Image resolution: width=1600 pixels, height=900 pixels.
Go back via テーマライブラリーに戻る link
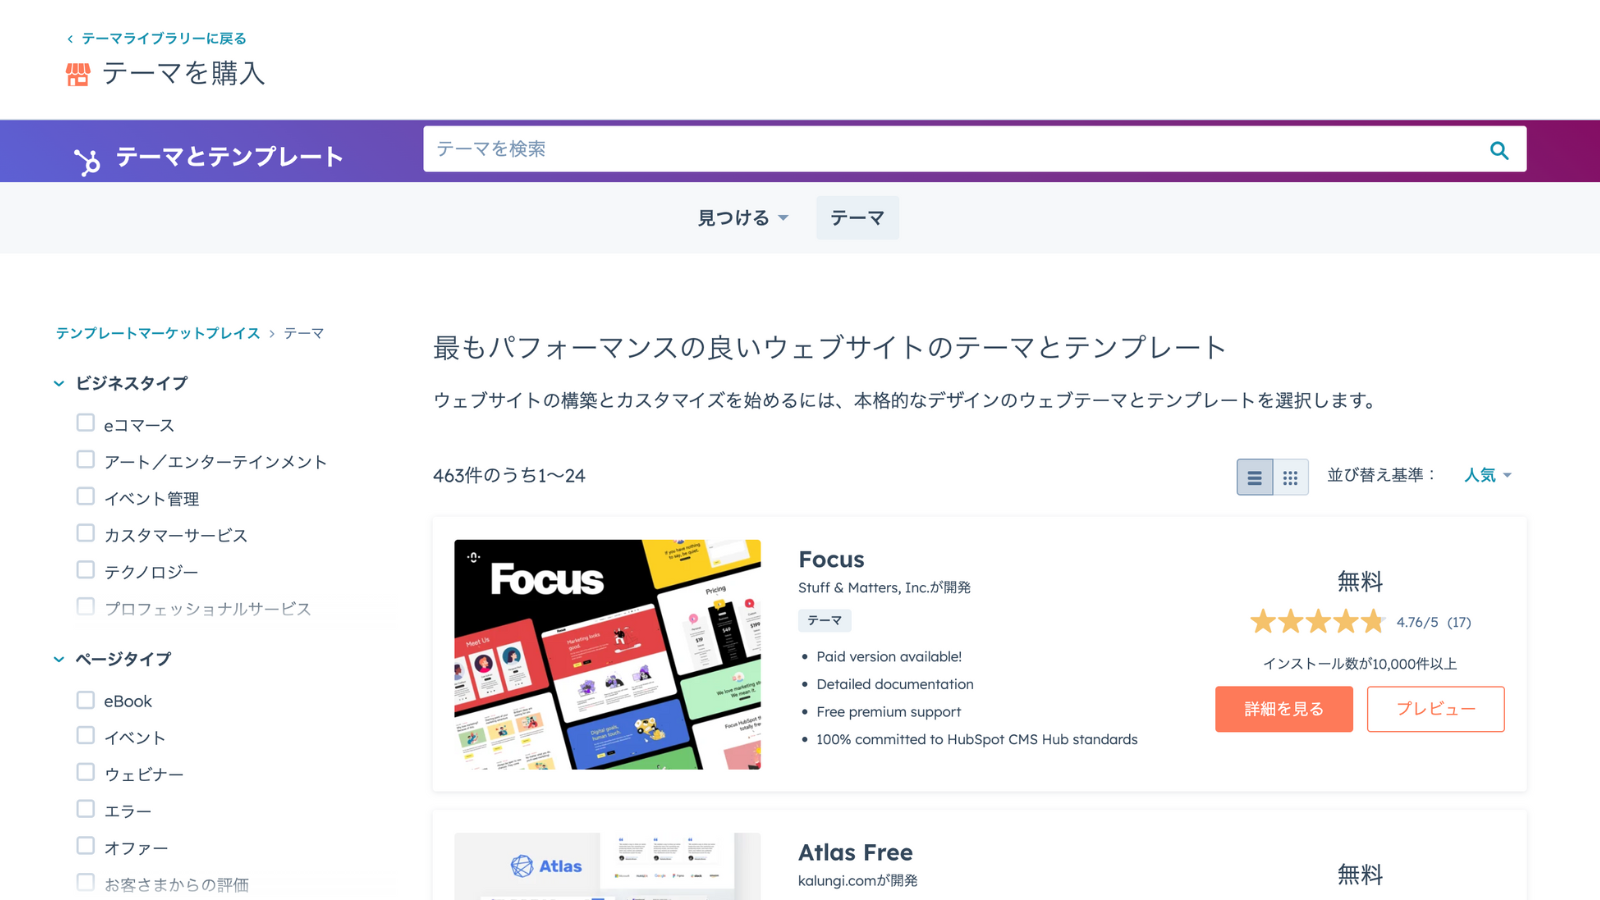tap(164, 39)
